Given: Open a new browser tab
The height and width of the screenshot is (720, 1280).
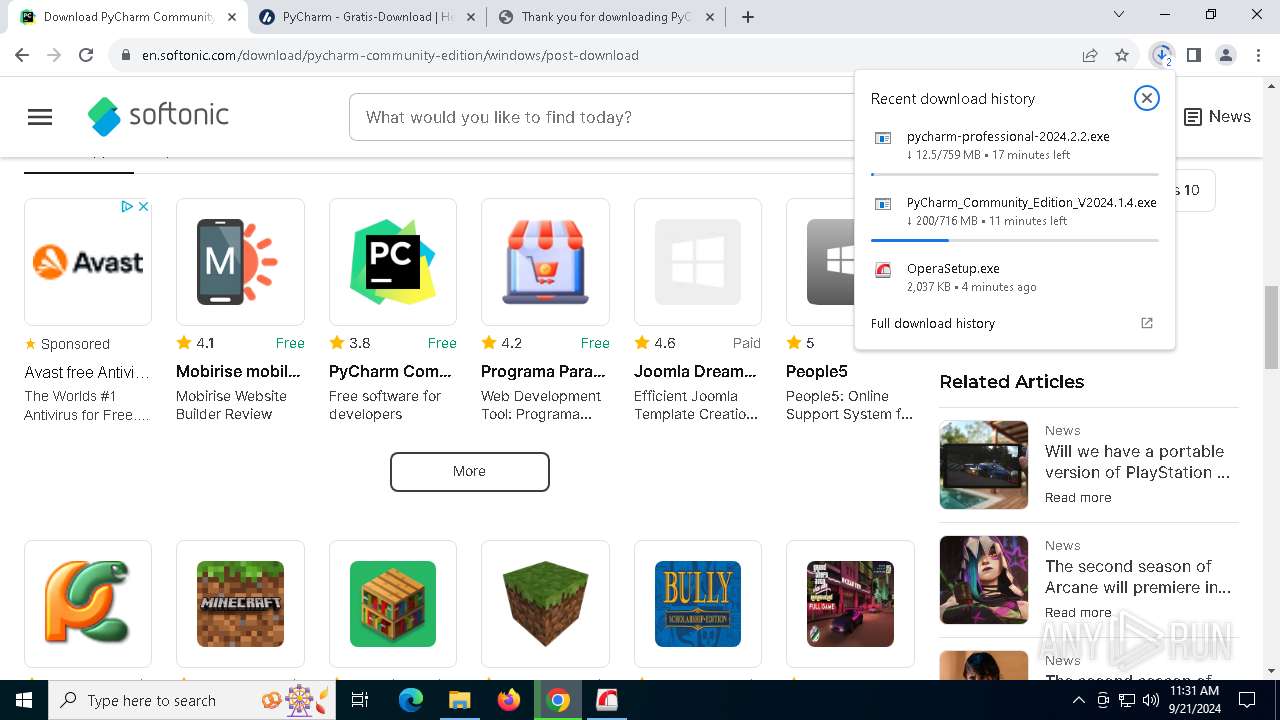Looking at the screenshot, I should [x=748, y=17].
